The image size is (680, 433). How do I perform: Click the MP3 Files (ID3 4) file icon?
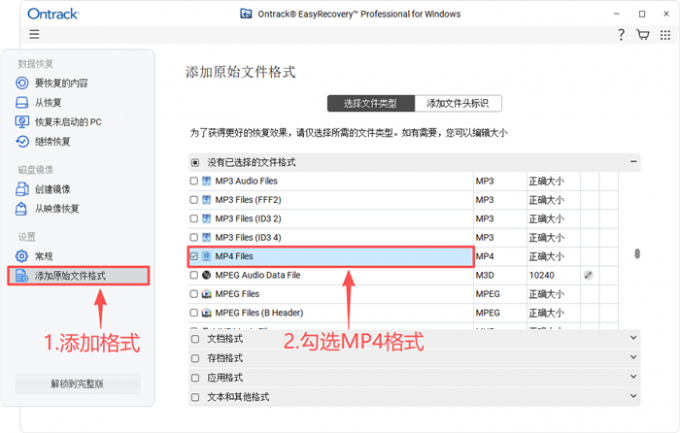click(207, 237)
